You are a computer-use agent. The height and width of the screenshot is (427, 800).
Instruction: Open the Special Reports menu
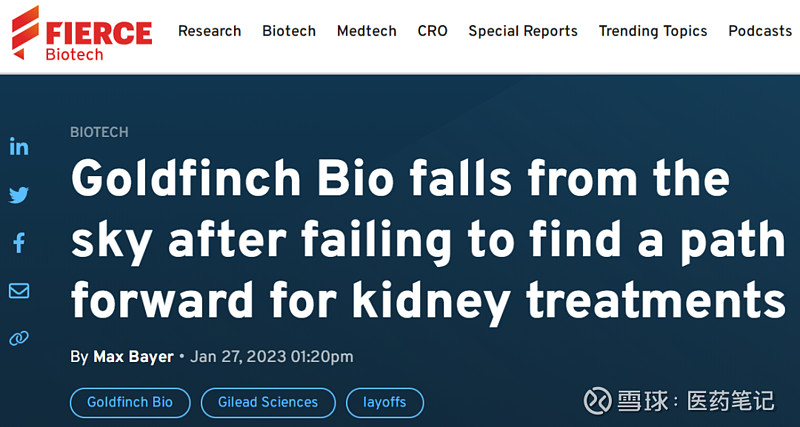523,31
